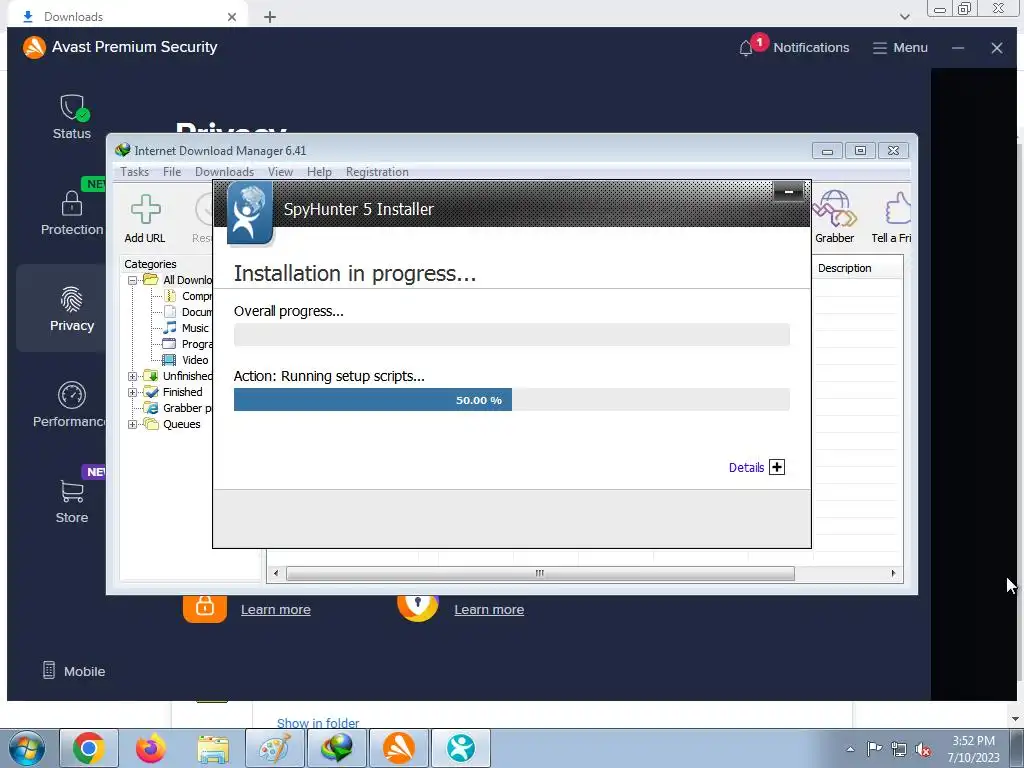Expand installer Details plus box
The image size is (1024, 768).
tap(776, 467)
